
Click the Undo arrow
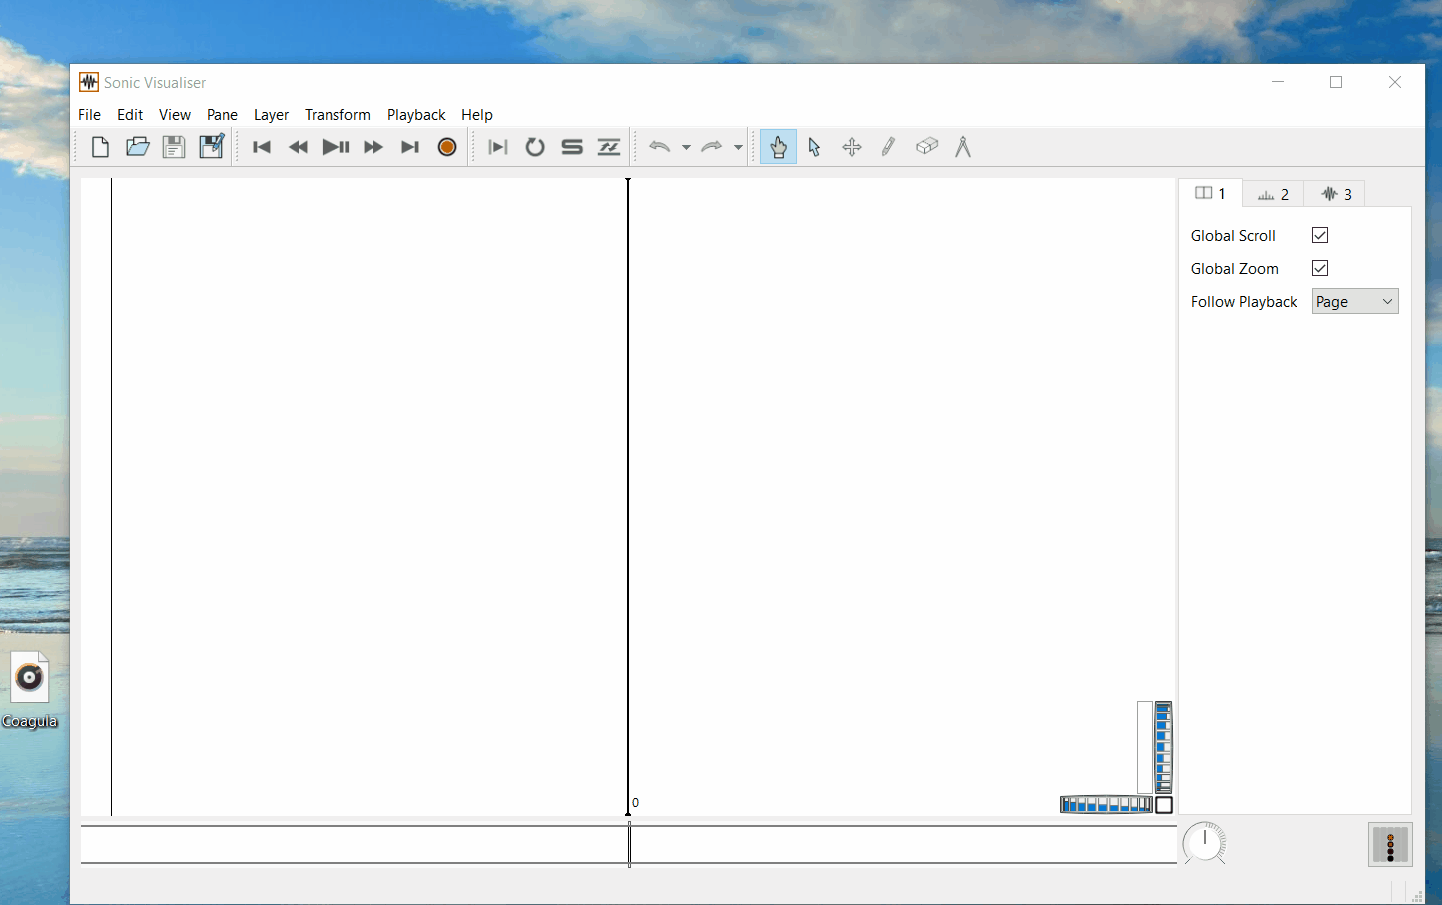pos(659,147)
